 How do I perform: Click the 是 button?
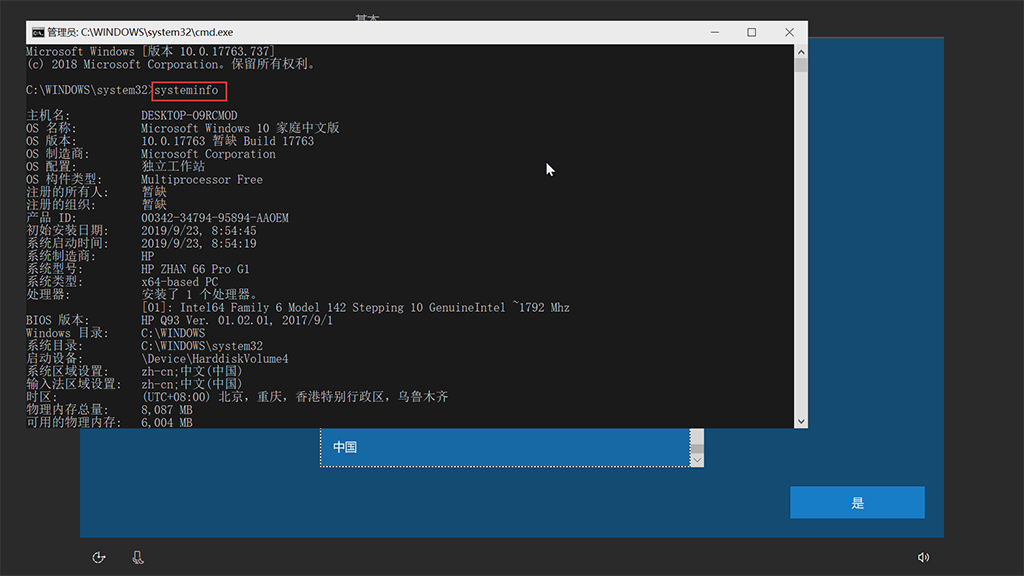857,502
